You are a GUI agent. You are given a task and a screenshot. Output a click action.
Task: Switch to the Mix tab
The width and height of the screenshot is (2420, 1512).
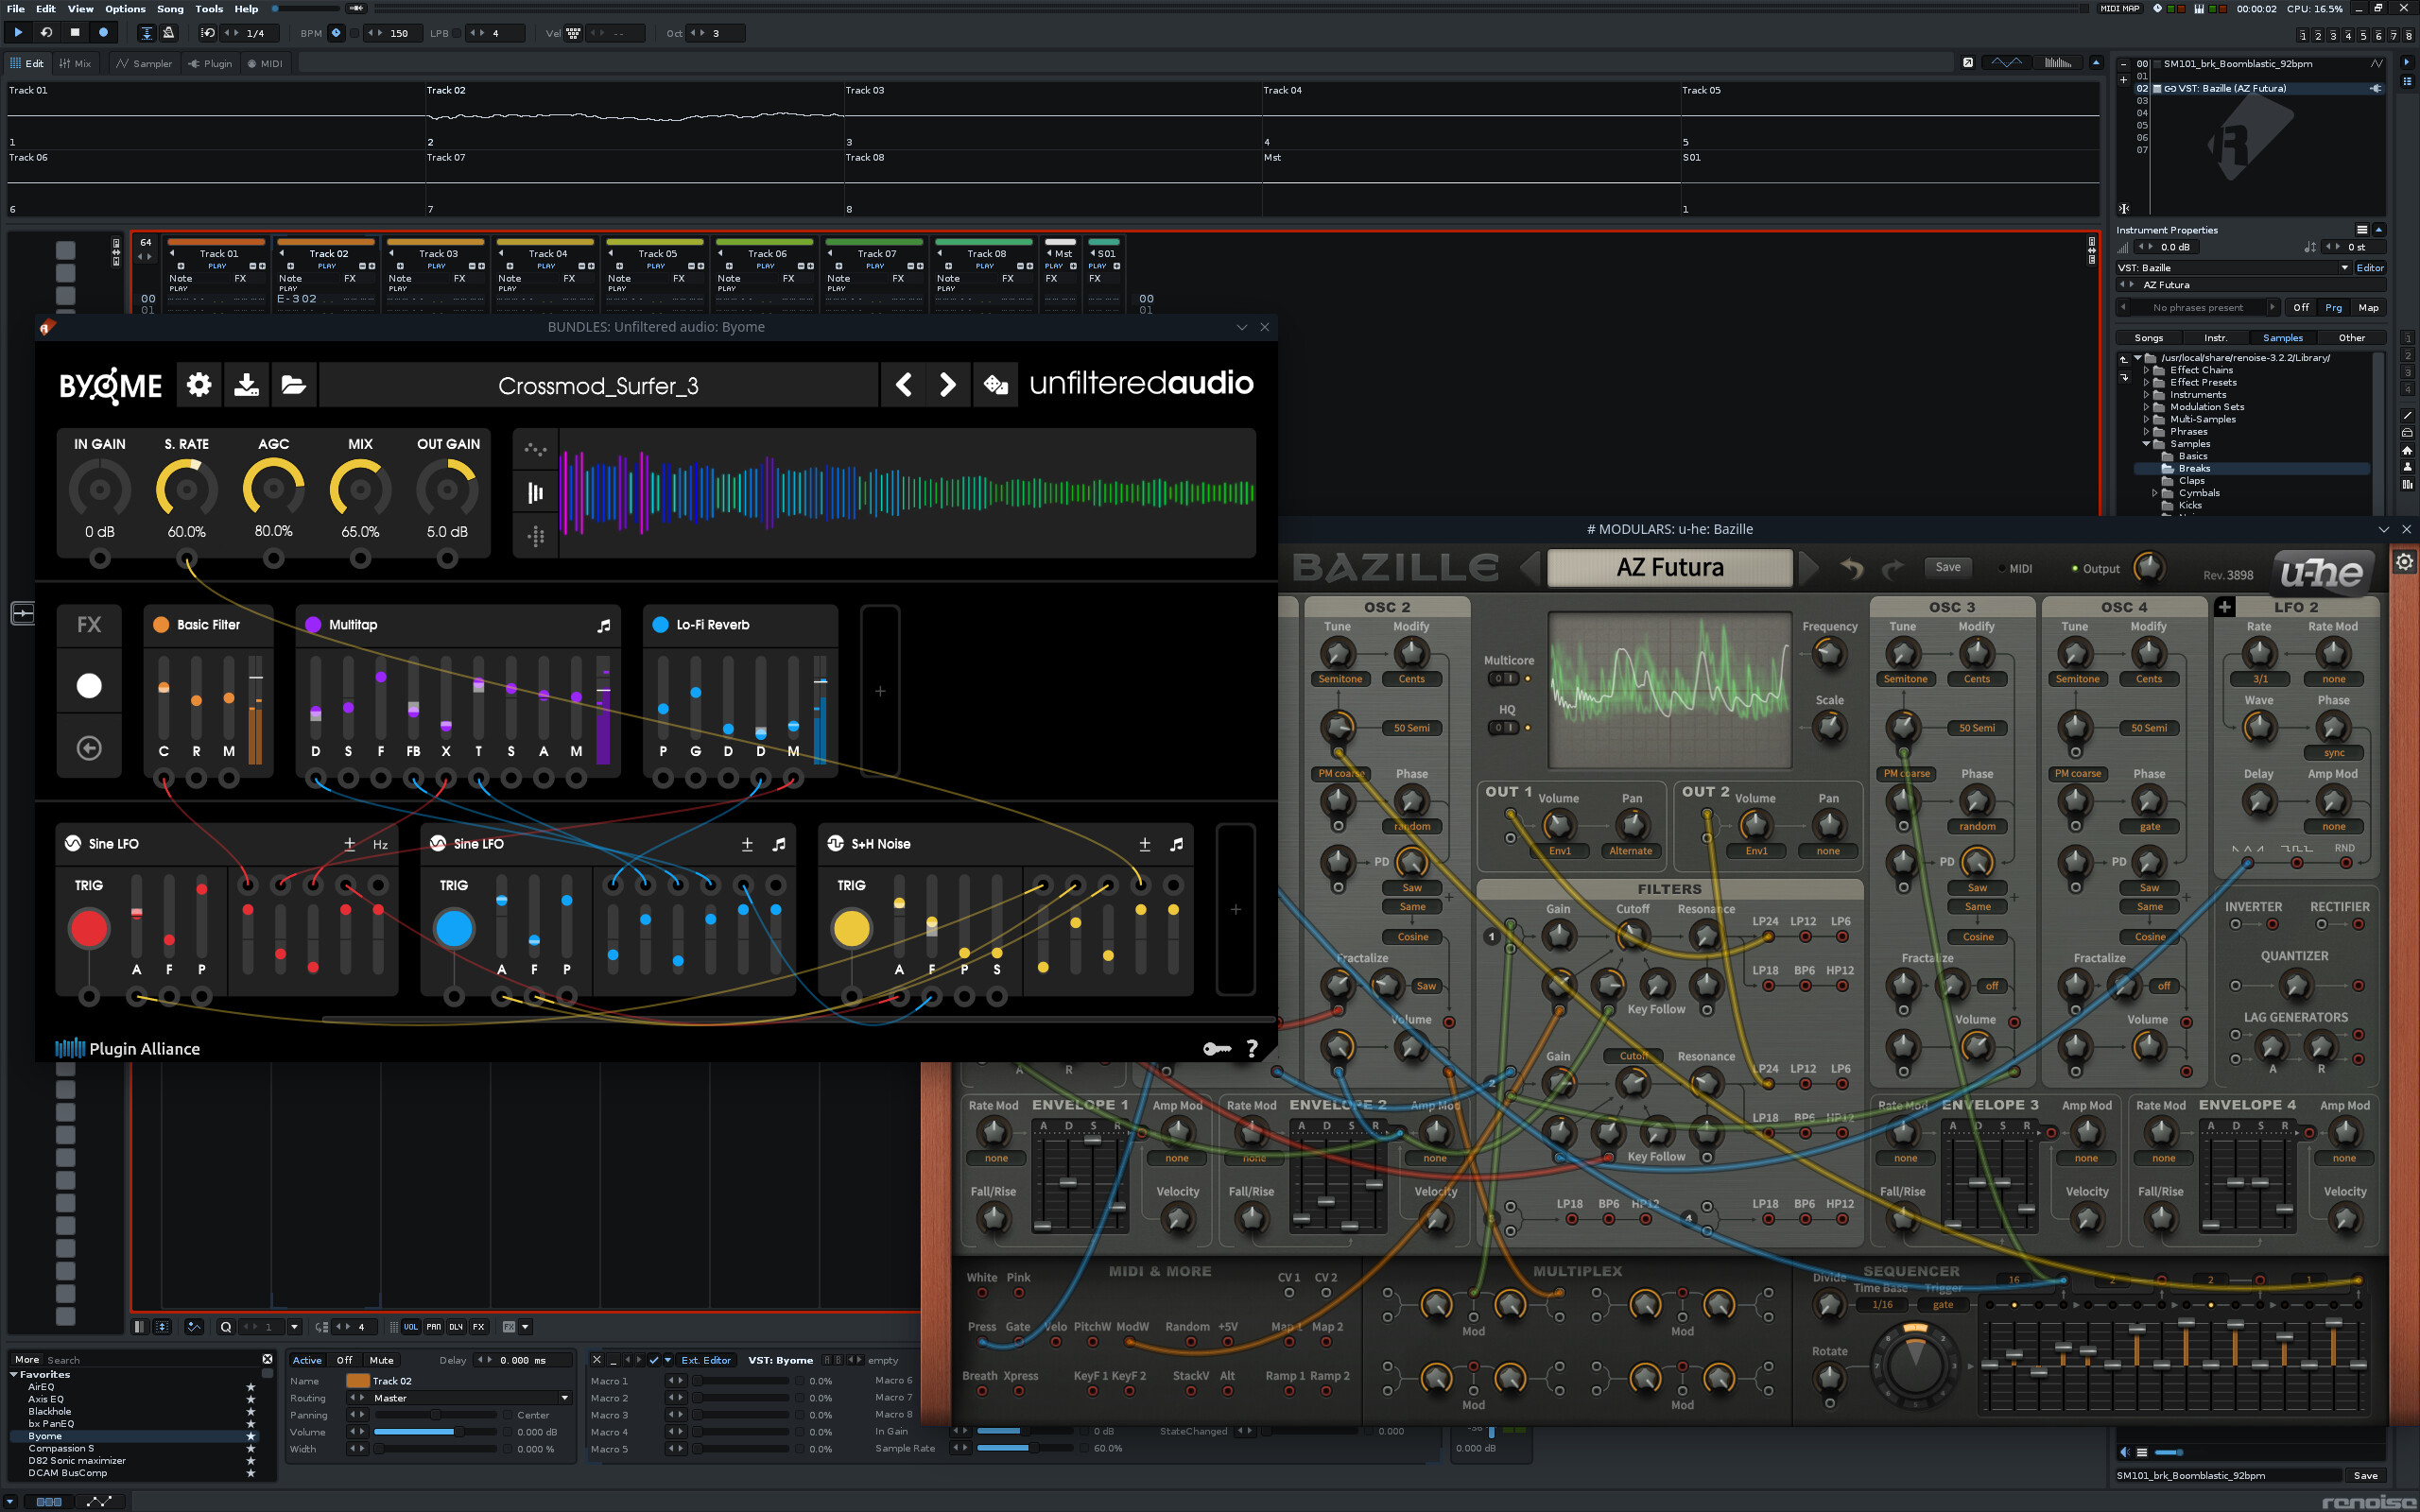(75, 63)
